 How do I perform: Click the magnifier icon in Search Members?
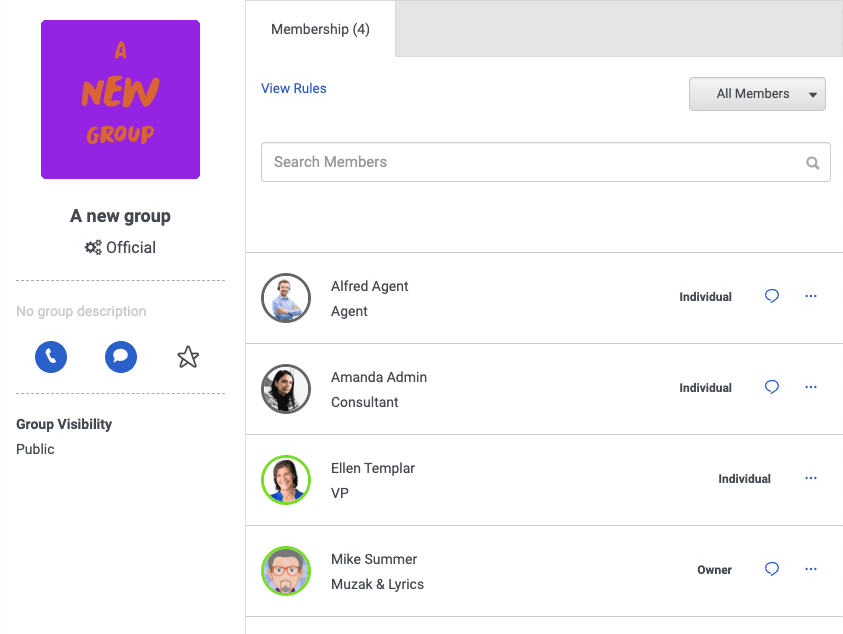coord(811,161)
